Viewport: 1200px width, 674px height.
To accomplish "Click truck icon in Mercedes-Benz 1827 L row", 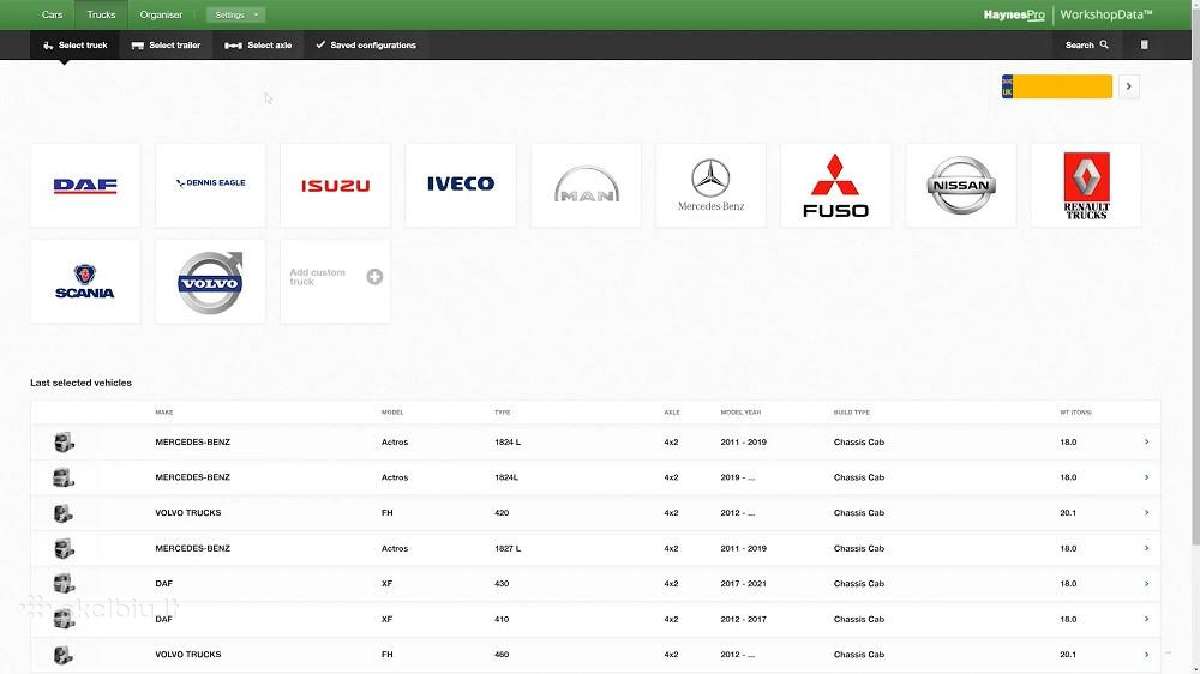I will tap(64, 548).
